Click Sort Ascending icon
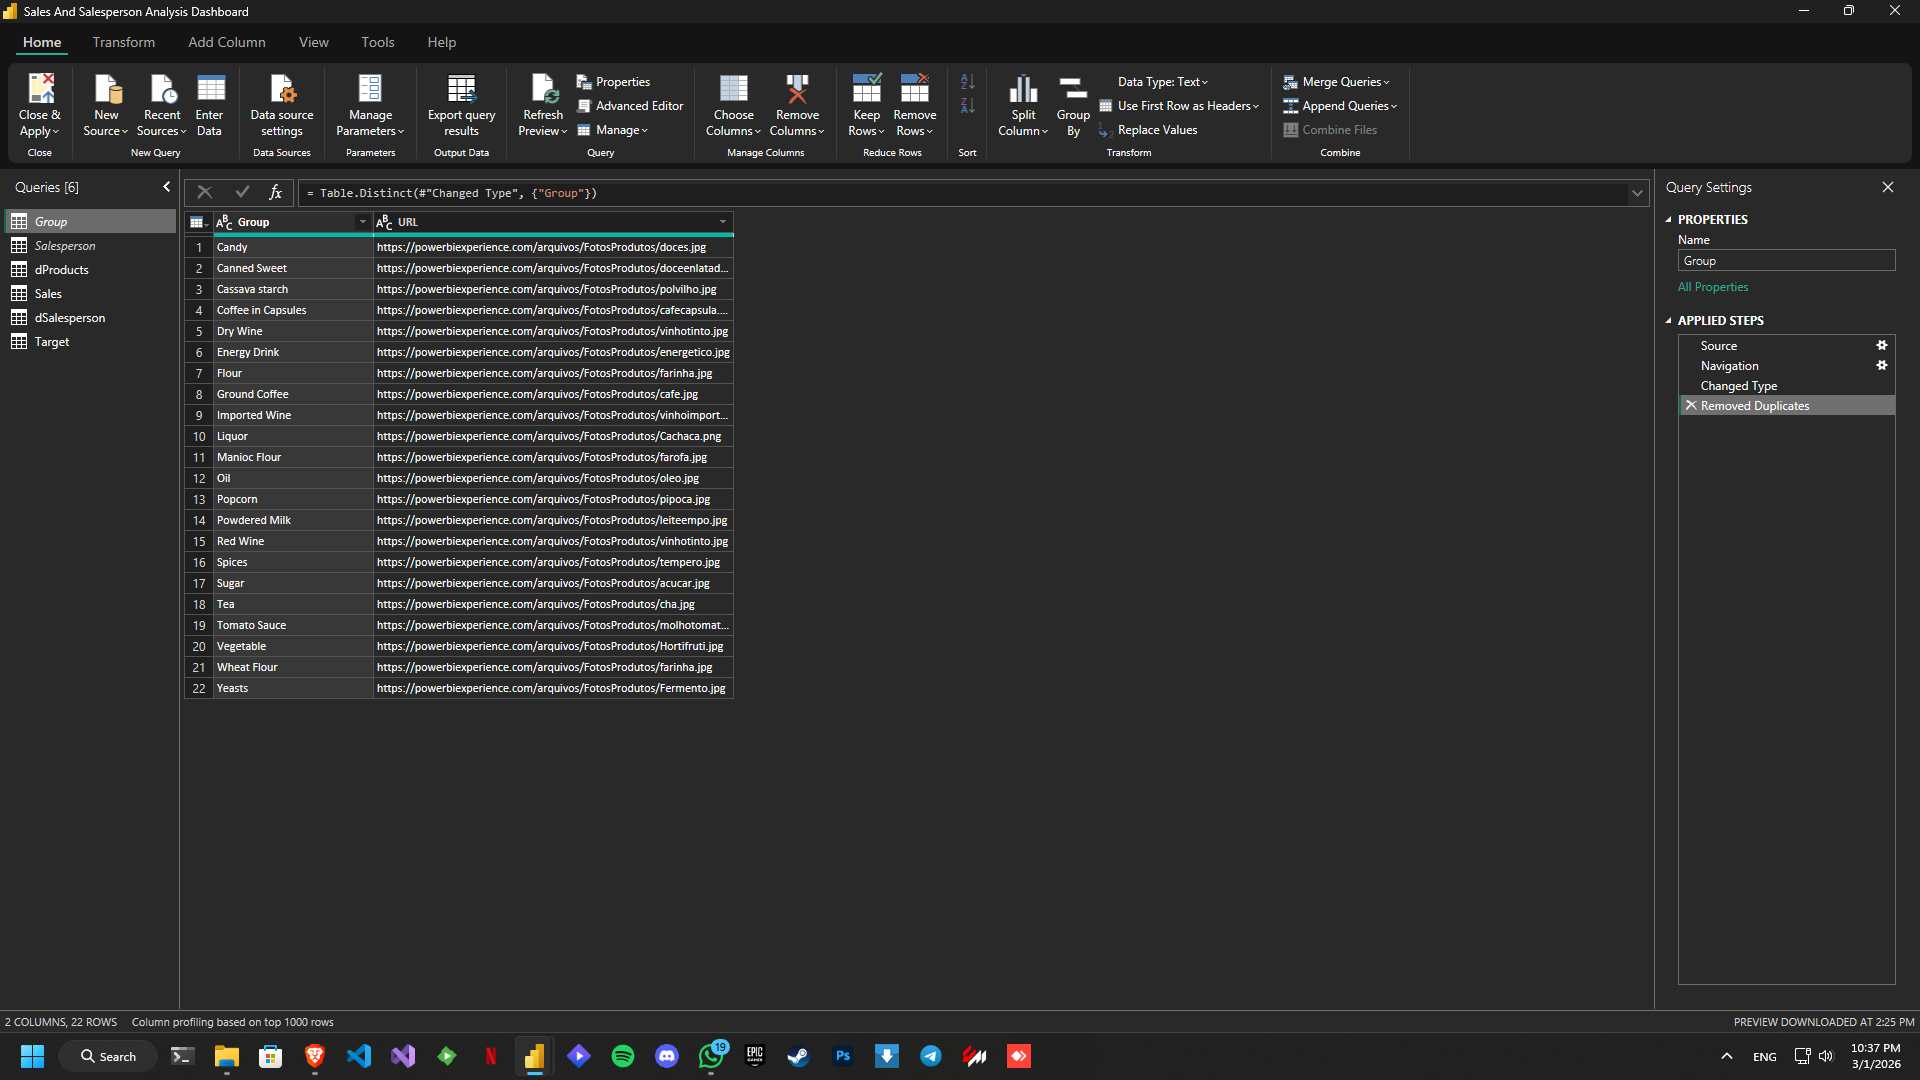Viewport: 1920px width, 1080px height. [967, 82]
